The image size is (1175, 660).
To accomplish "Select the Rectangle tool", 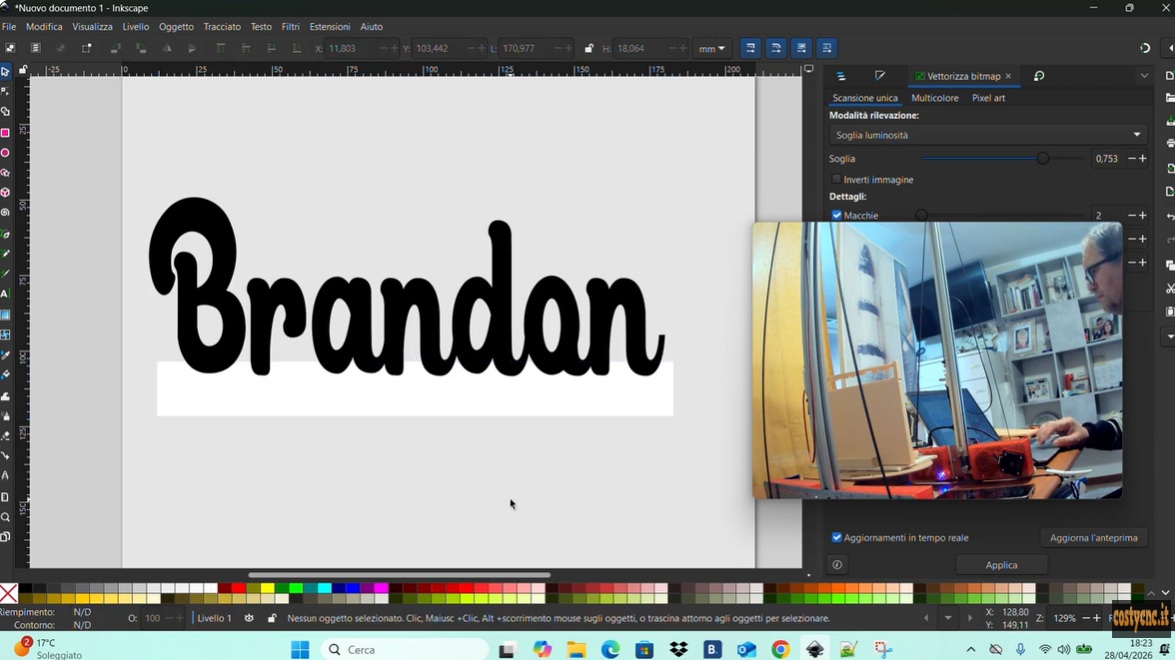I will [x=5, y=133].
